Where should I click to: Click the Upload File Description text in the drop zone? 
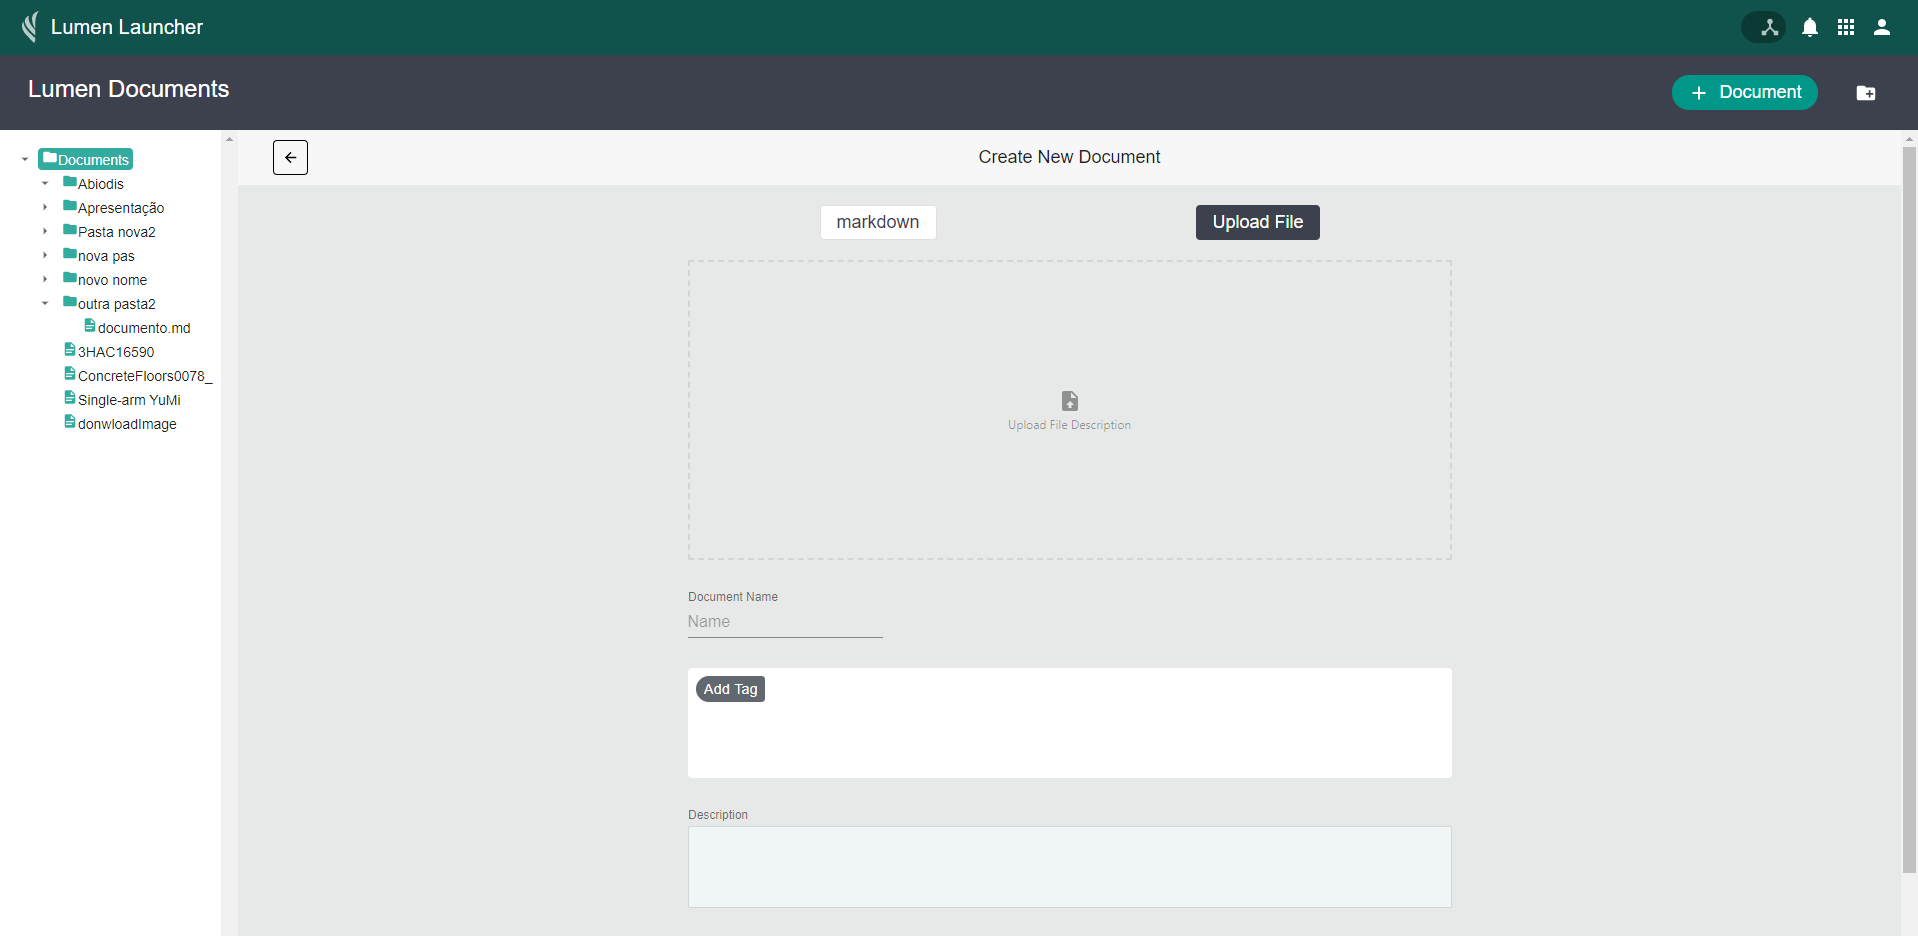point(1070,425)
